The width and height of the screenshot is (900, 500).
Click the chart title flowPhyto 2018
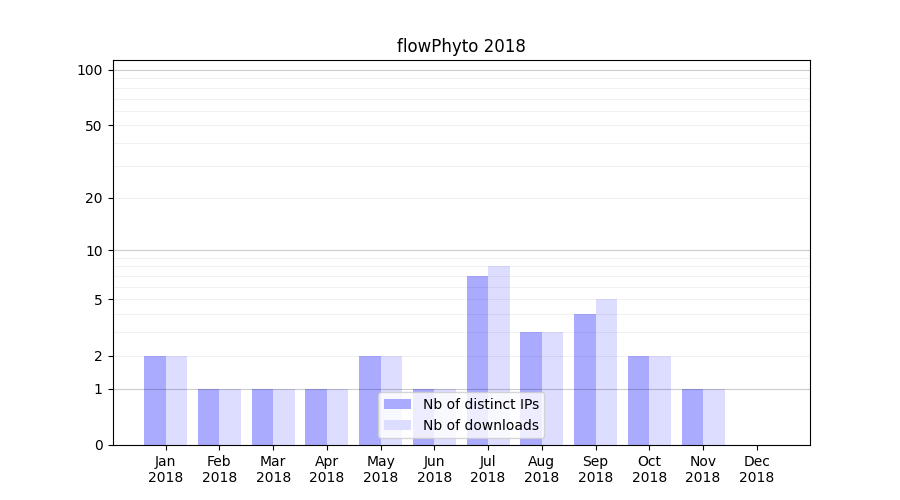pyautogui.click(x=461, y=46)
